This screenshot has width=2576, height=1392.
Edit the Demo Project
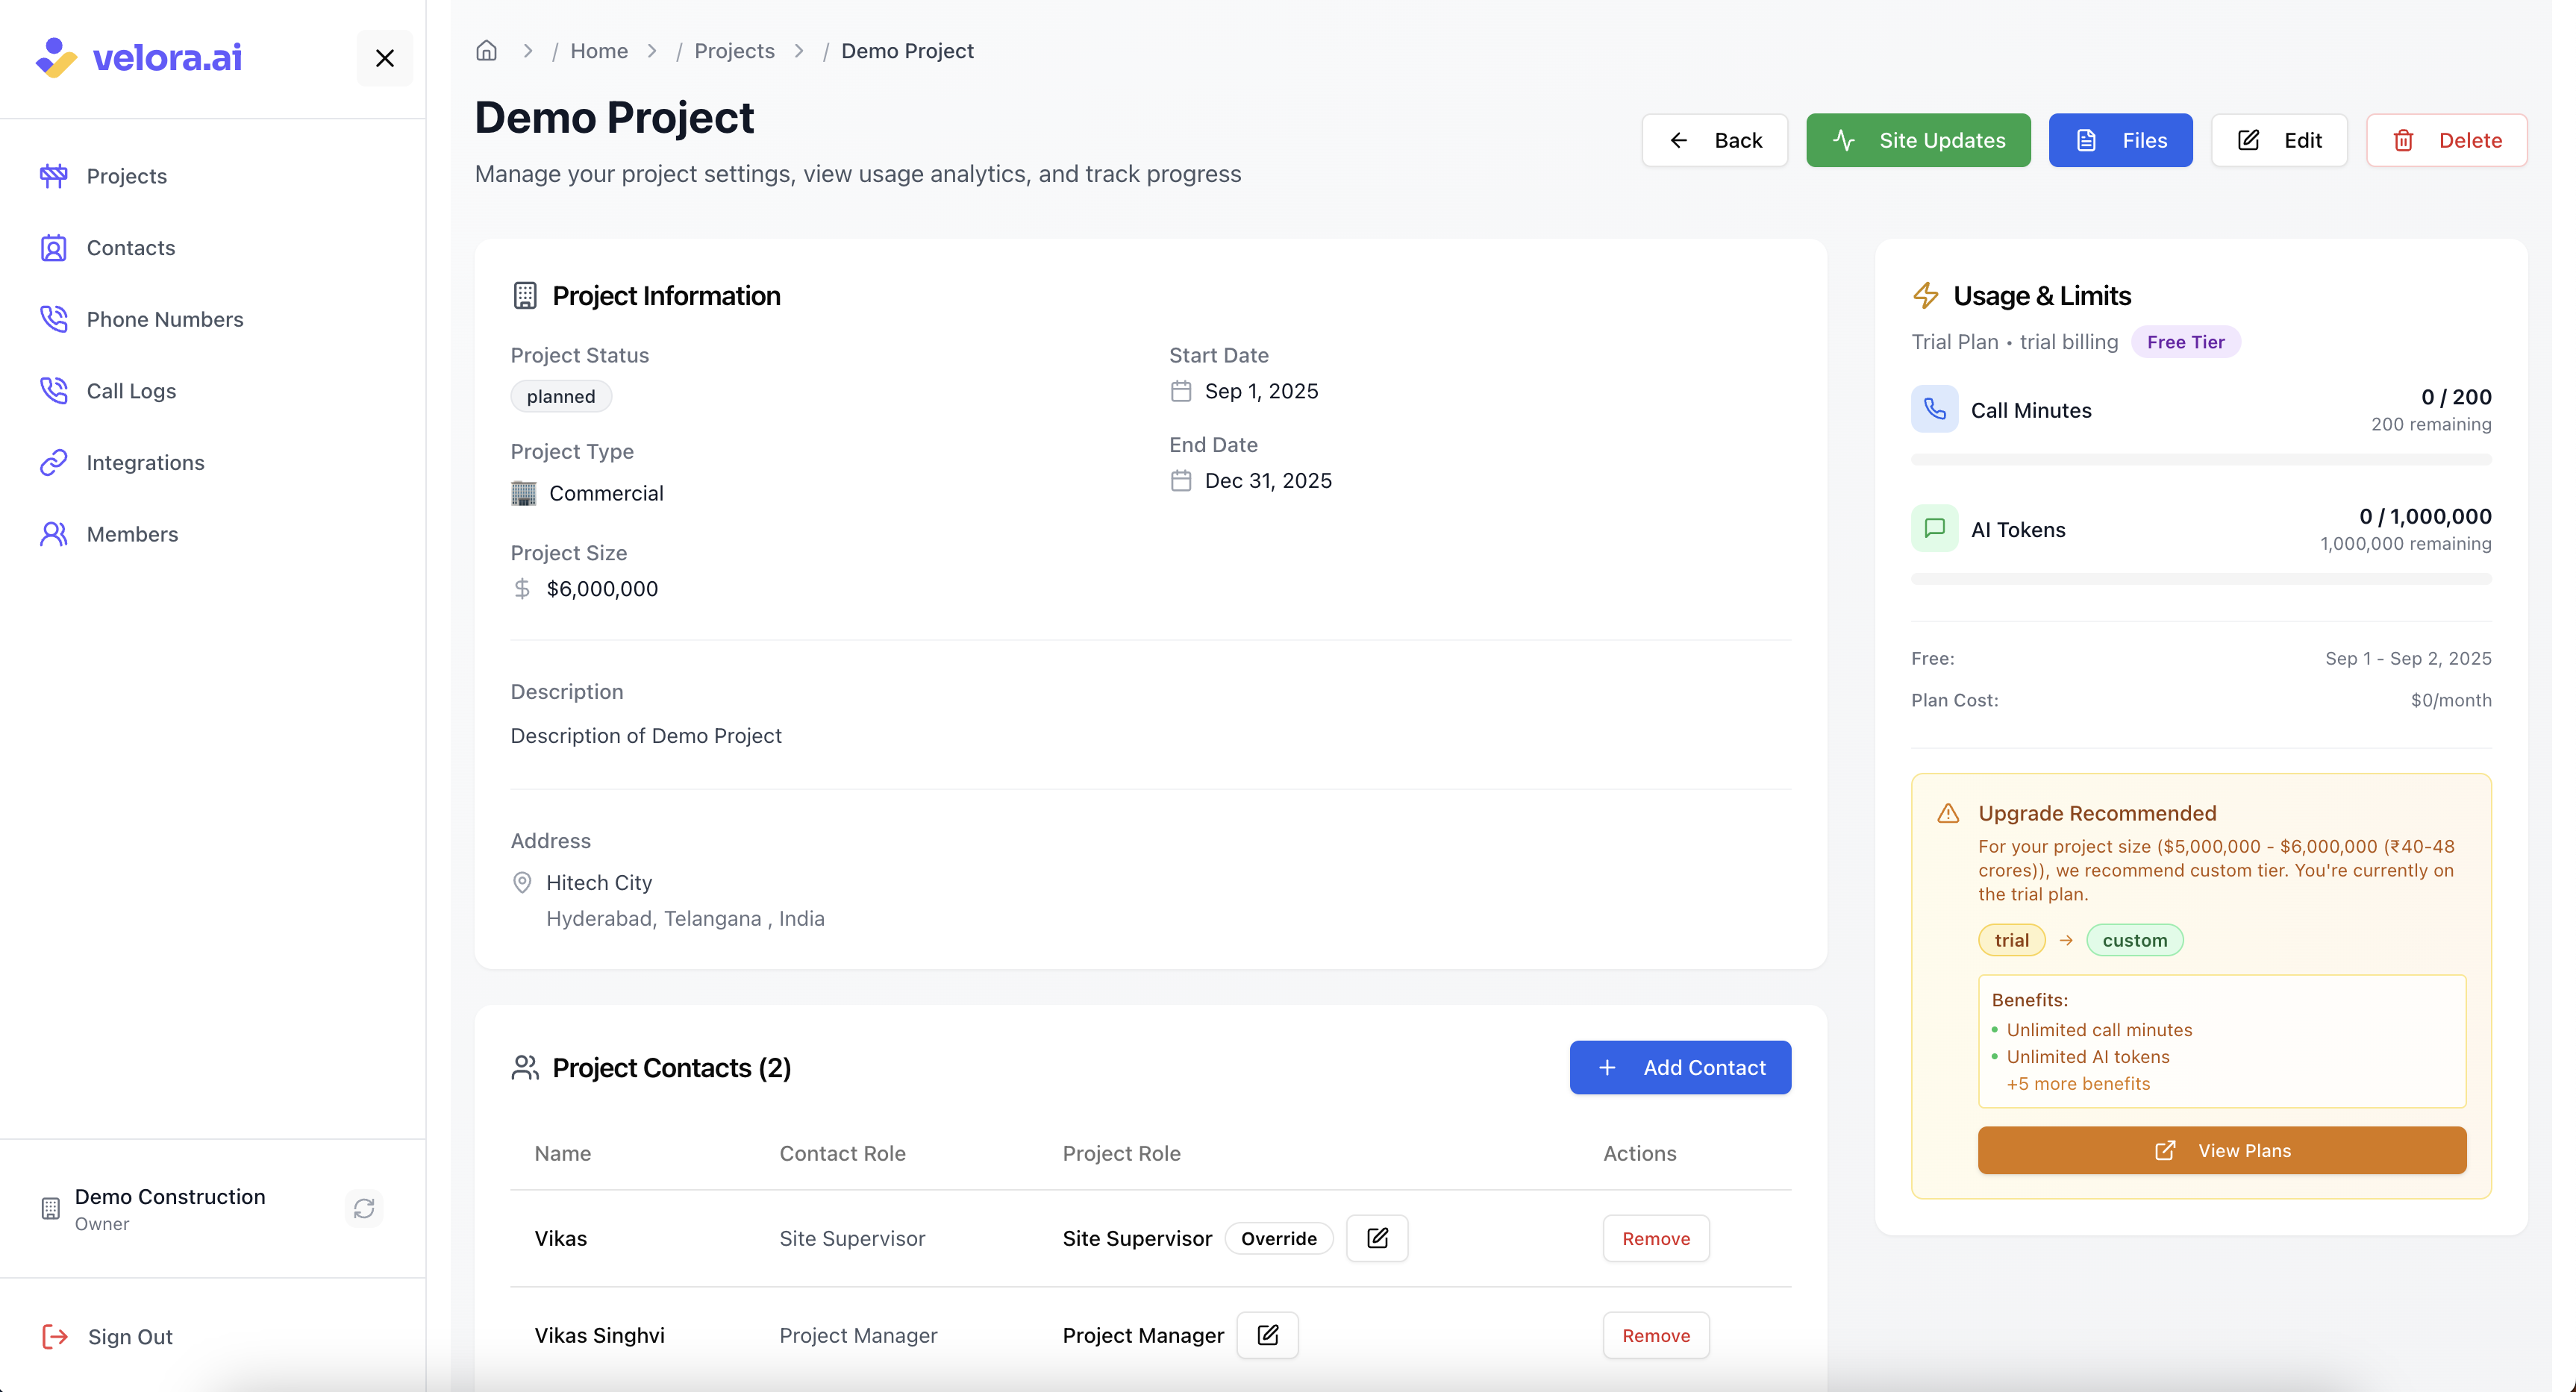point(2279,140)
